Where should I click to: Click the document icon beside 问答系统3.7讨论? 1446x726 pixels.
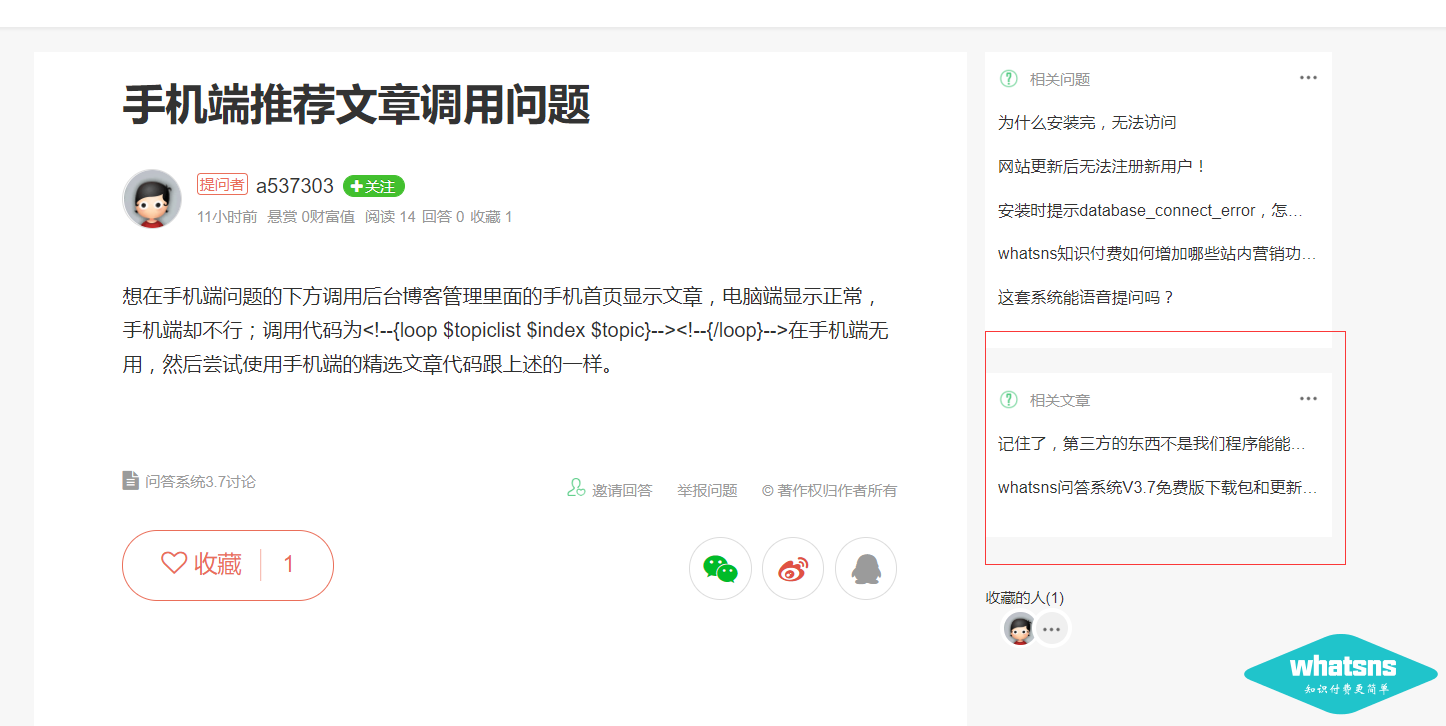(x=131, y=481)
